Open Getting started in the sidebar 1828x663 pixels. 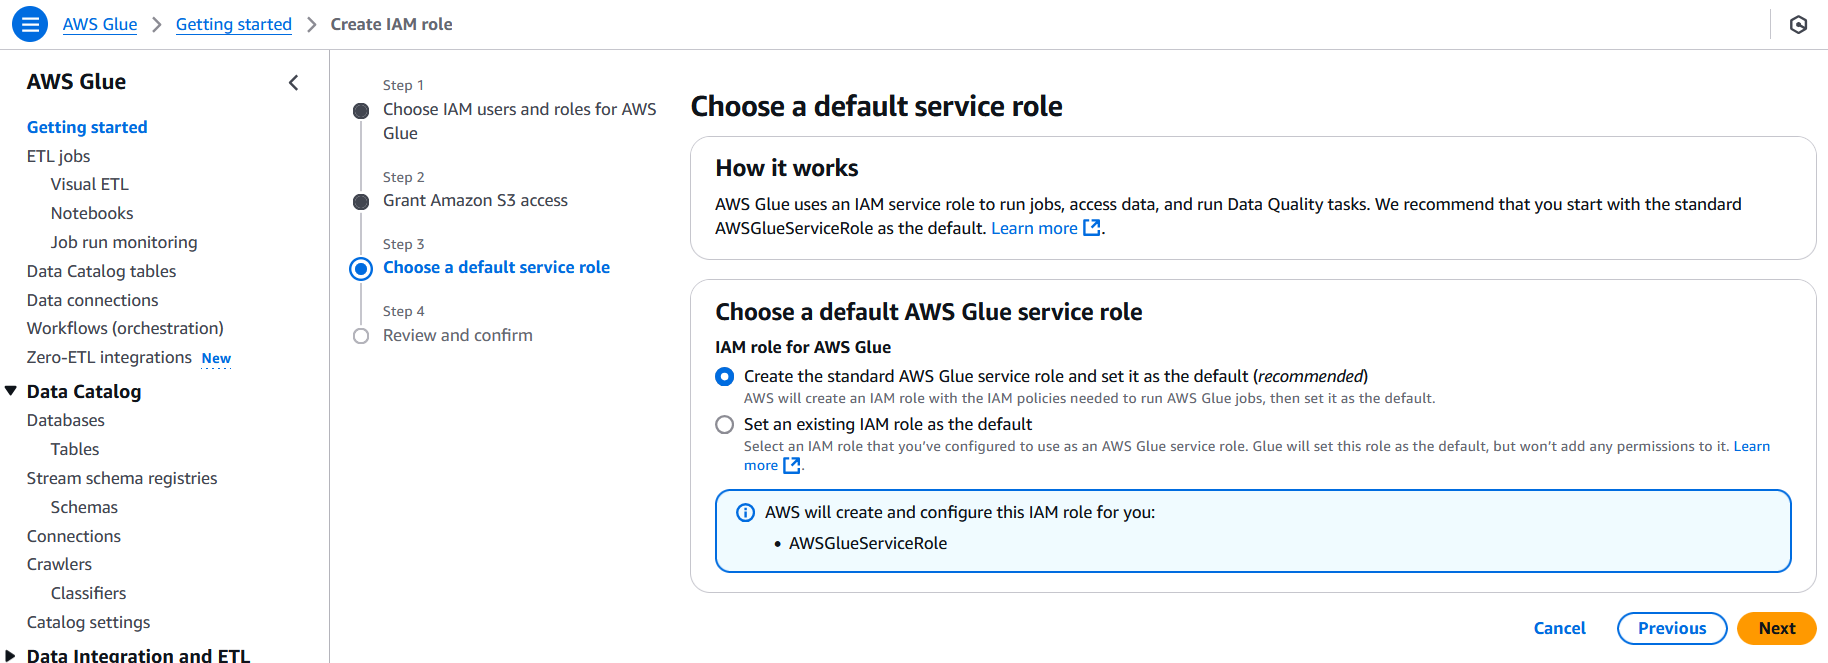[87, 127]
